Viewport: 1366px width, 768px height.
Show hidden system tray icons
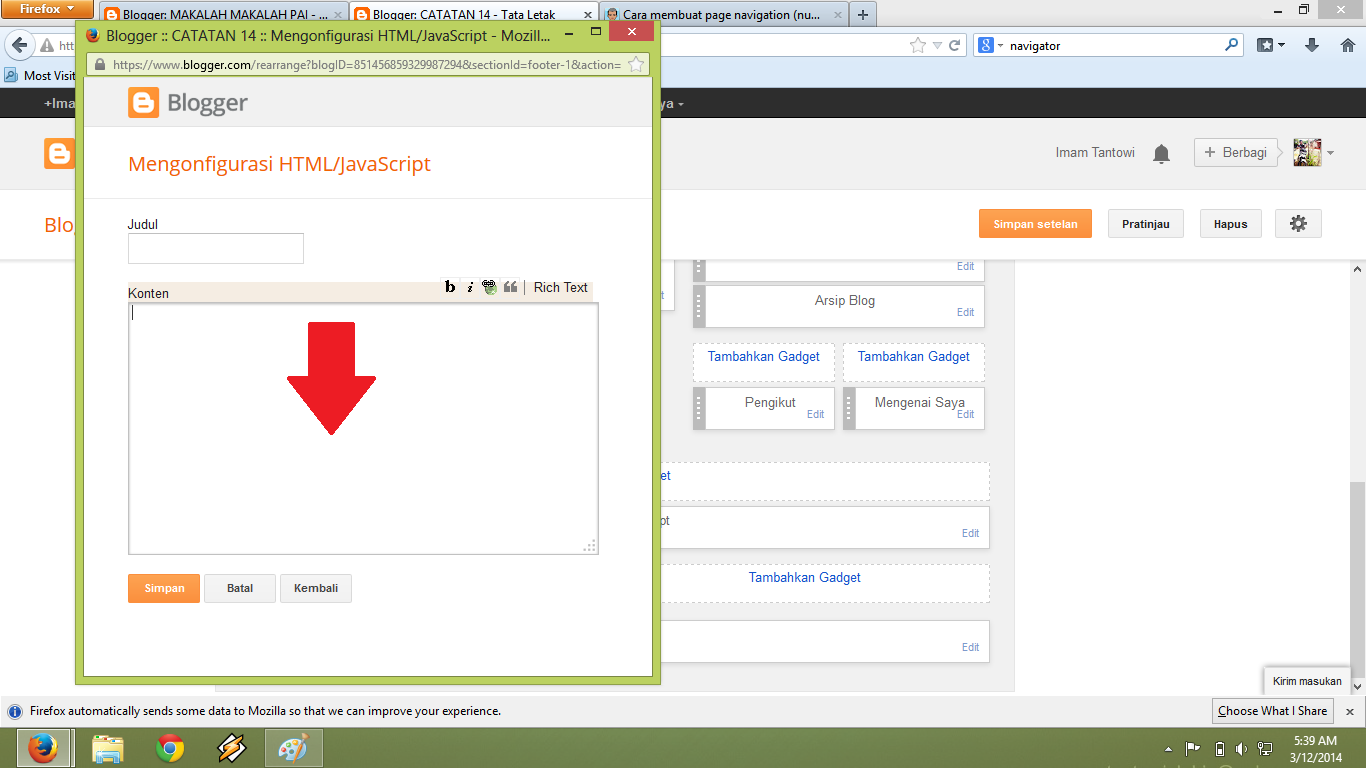pyautogui.click(x=1169, y=748)
